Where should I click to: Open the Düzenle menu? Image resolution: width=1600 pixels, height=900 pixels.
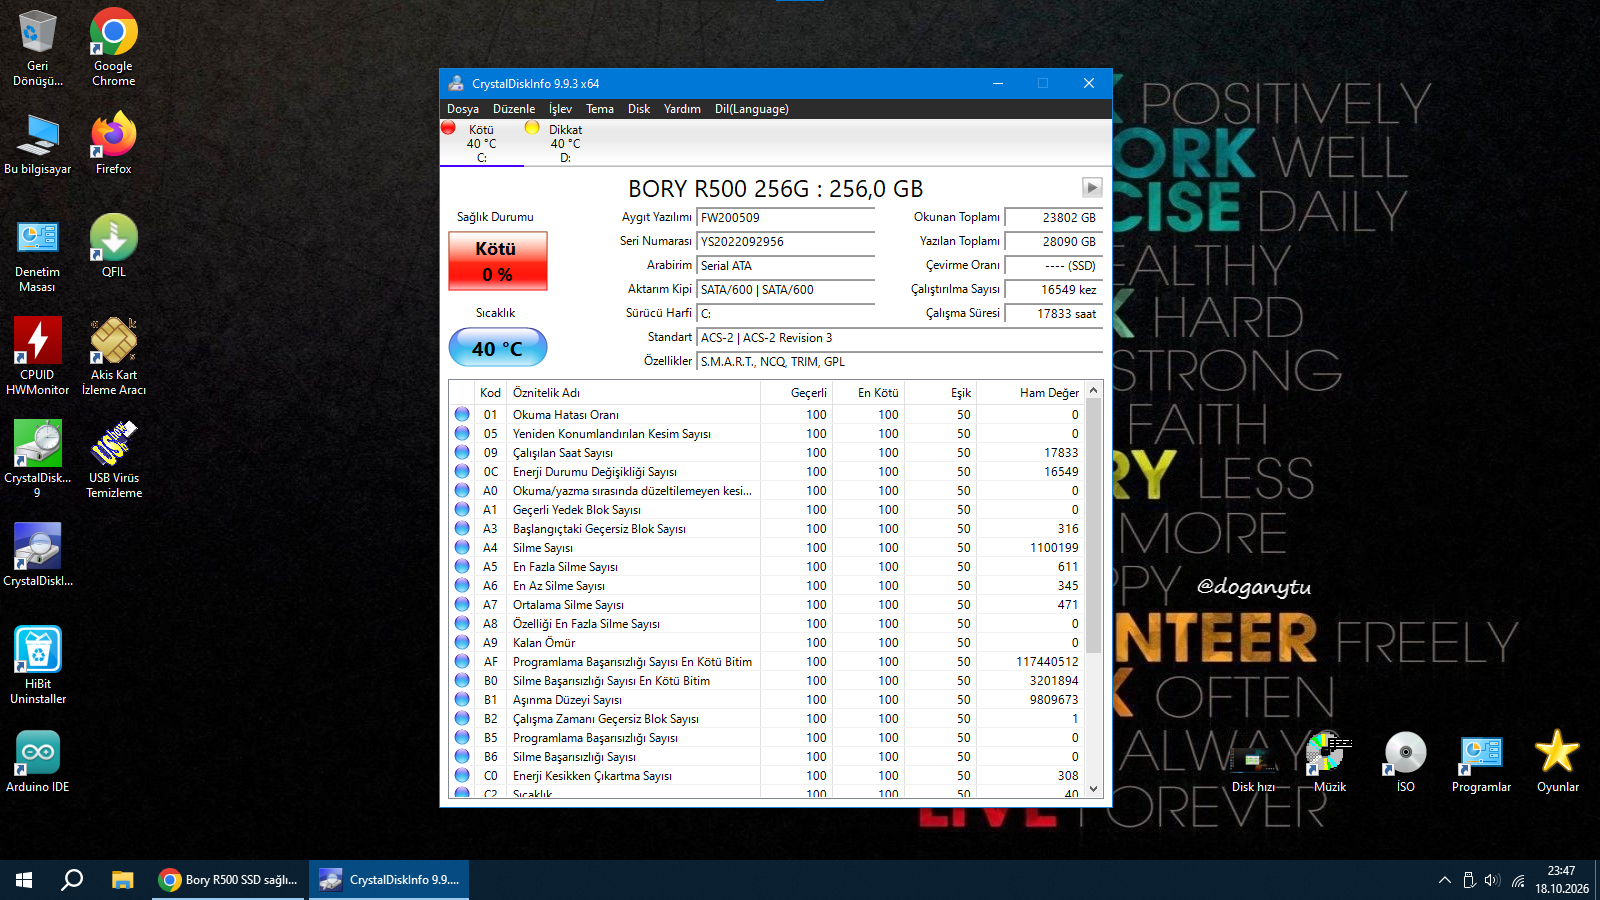click(513, 109)
